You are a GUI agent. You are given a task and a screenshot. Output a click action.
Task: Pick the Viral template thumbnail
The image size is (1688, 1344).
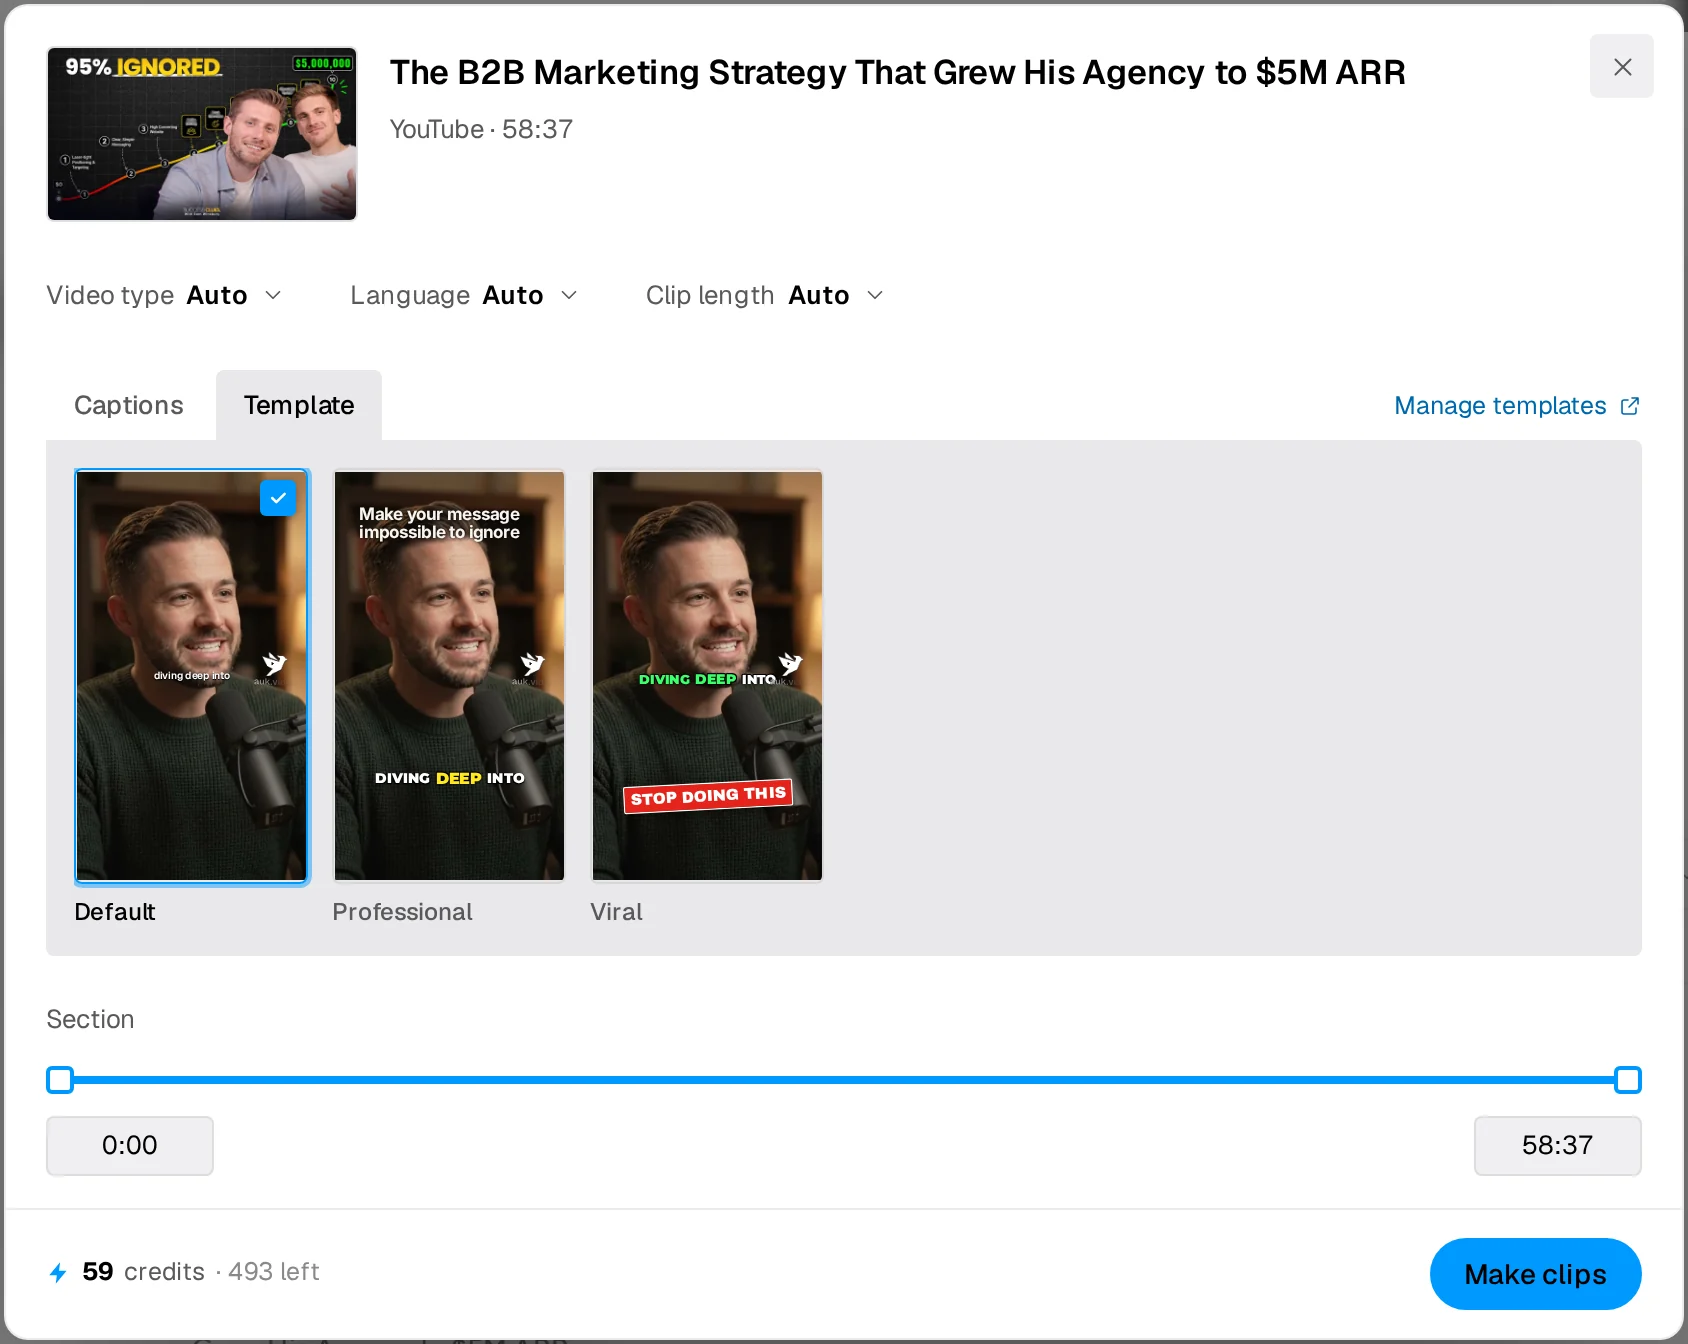tap(707, 676)
